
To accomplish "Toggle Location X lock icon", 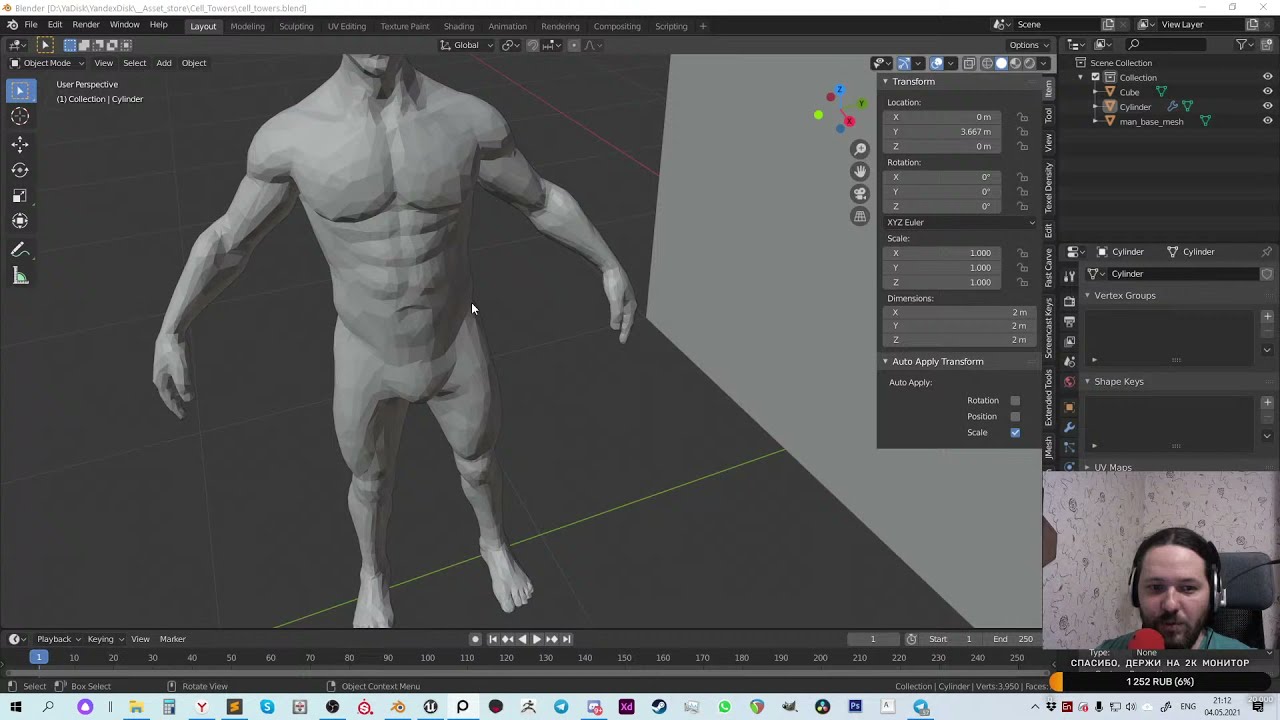I will [1022, 118].
